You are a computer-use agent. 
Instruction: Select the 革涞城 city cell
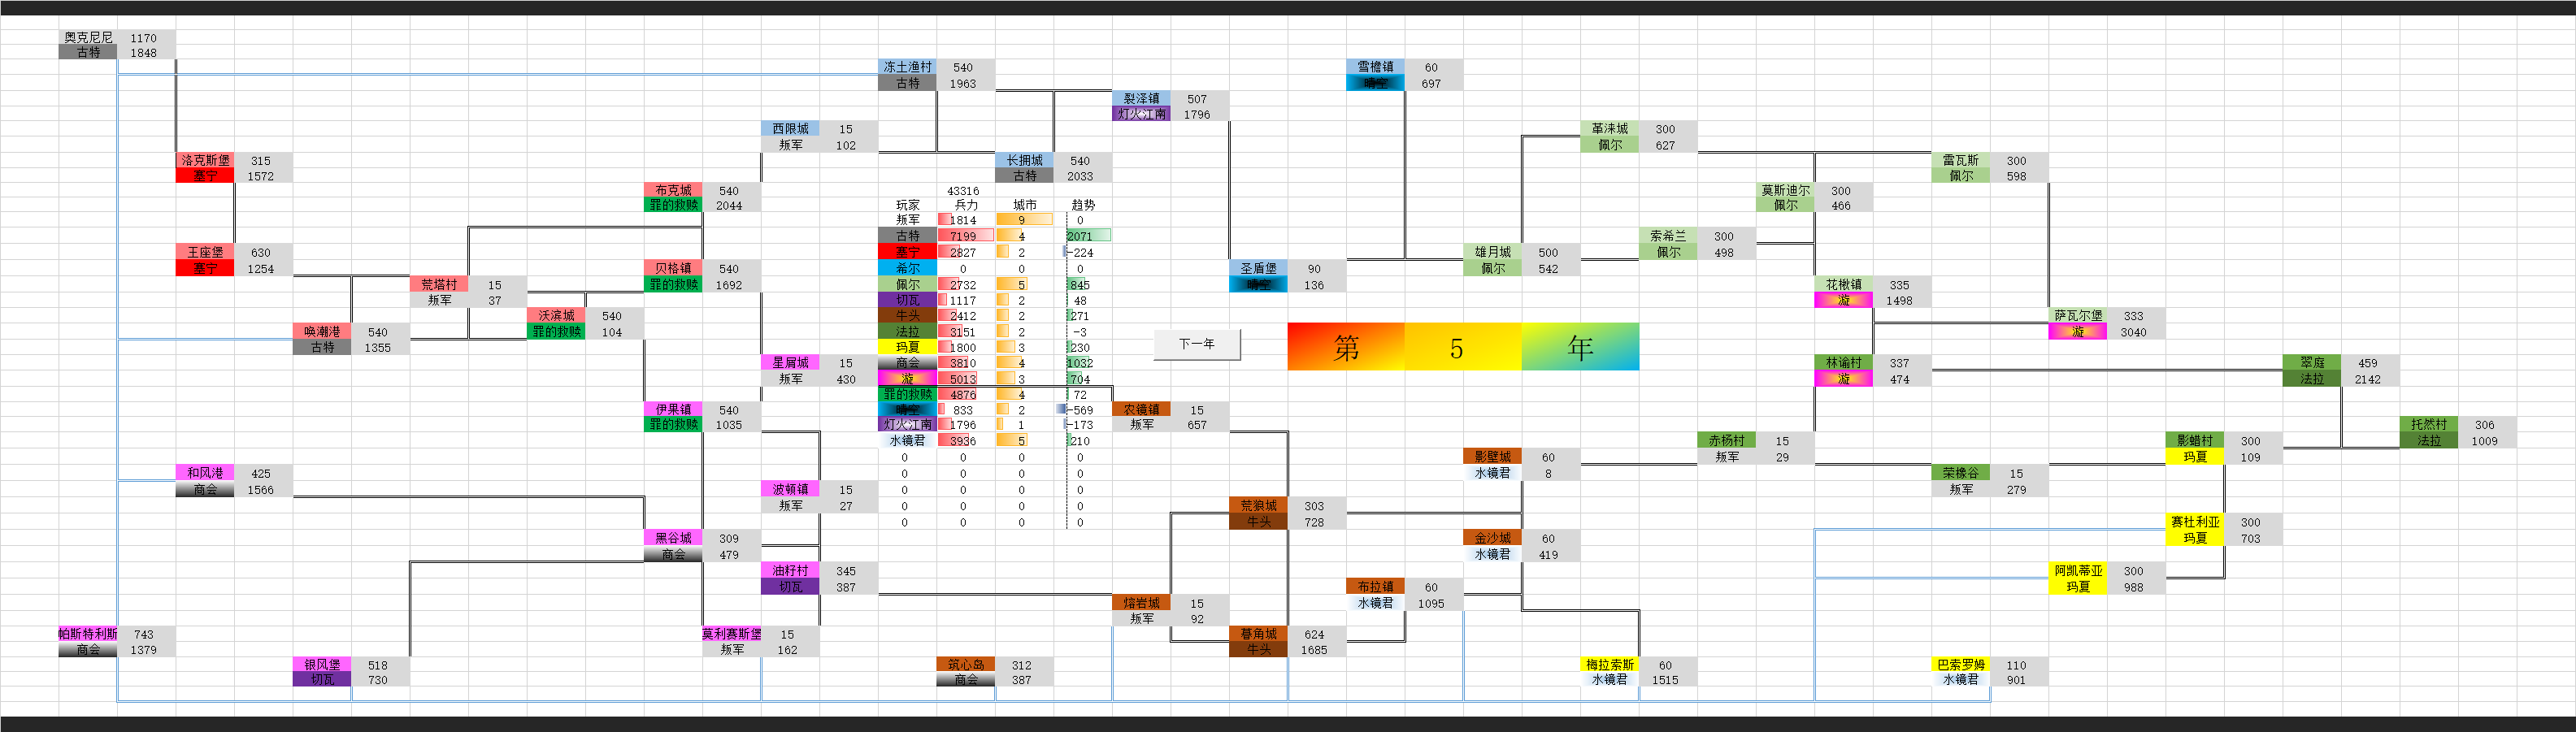1609,129
